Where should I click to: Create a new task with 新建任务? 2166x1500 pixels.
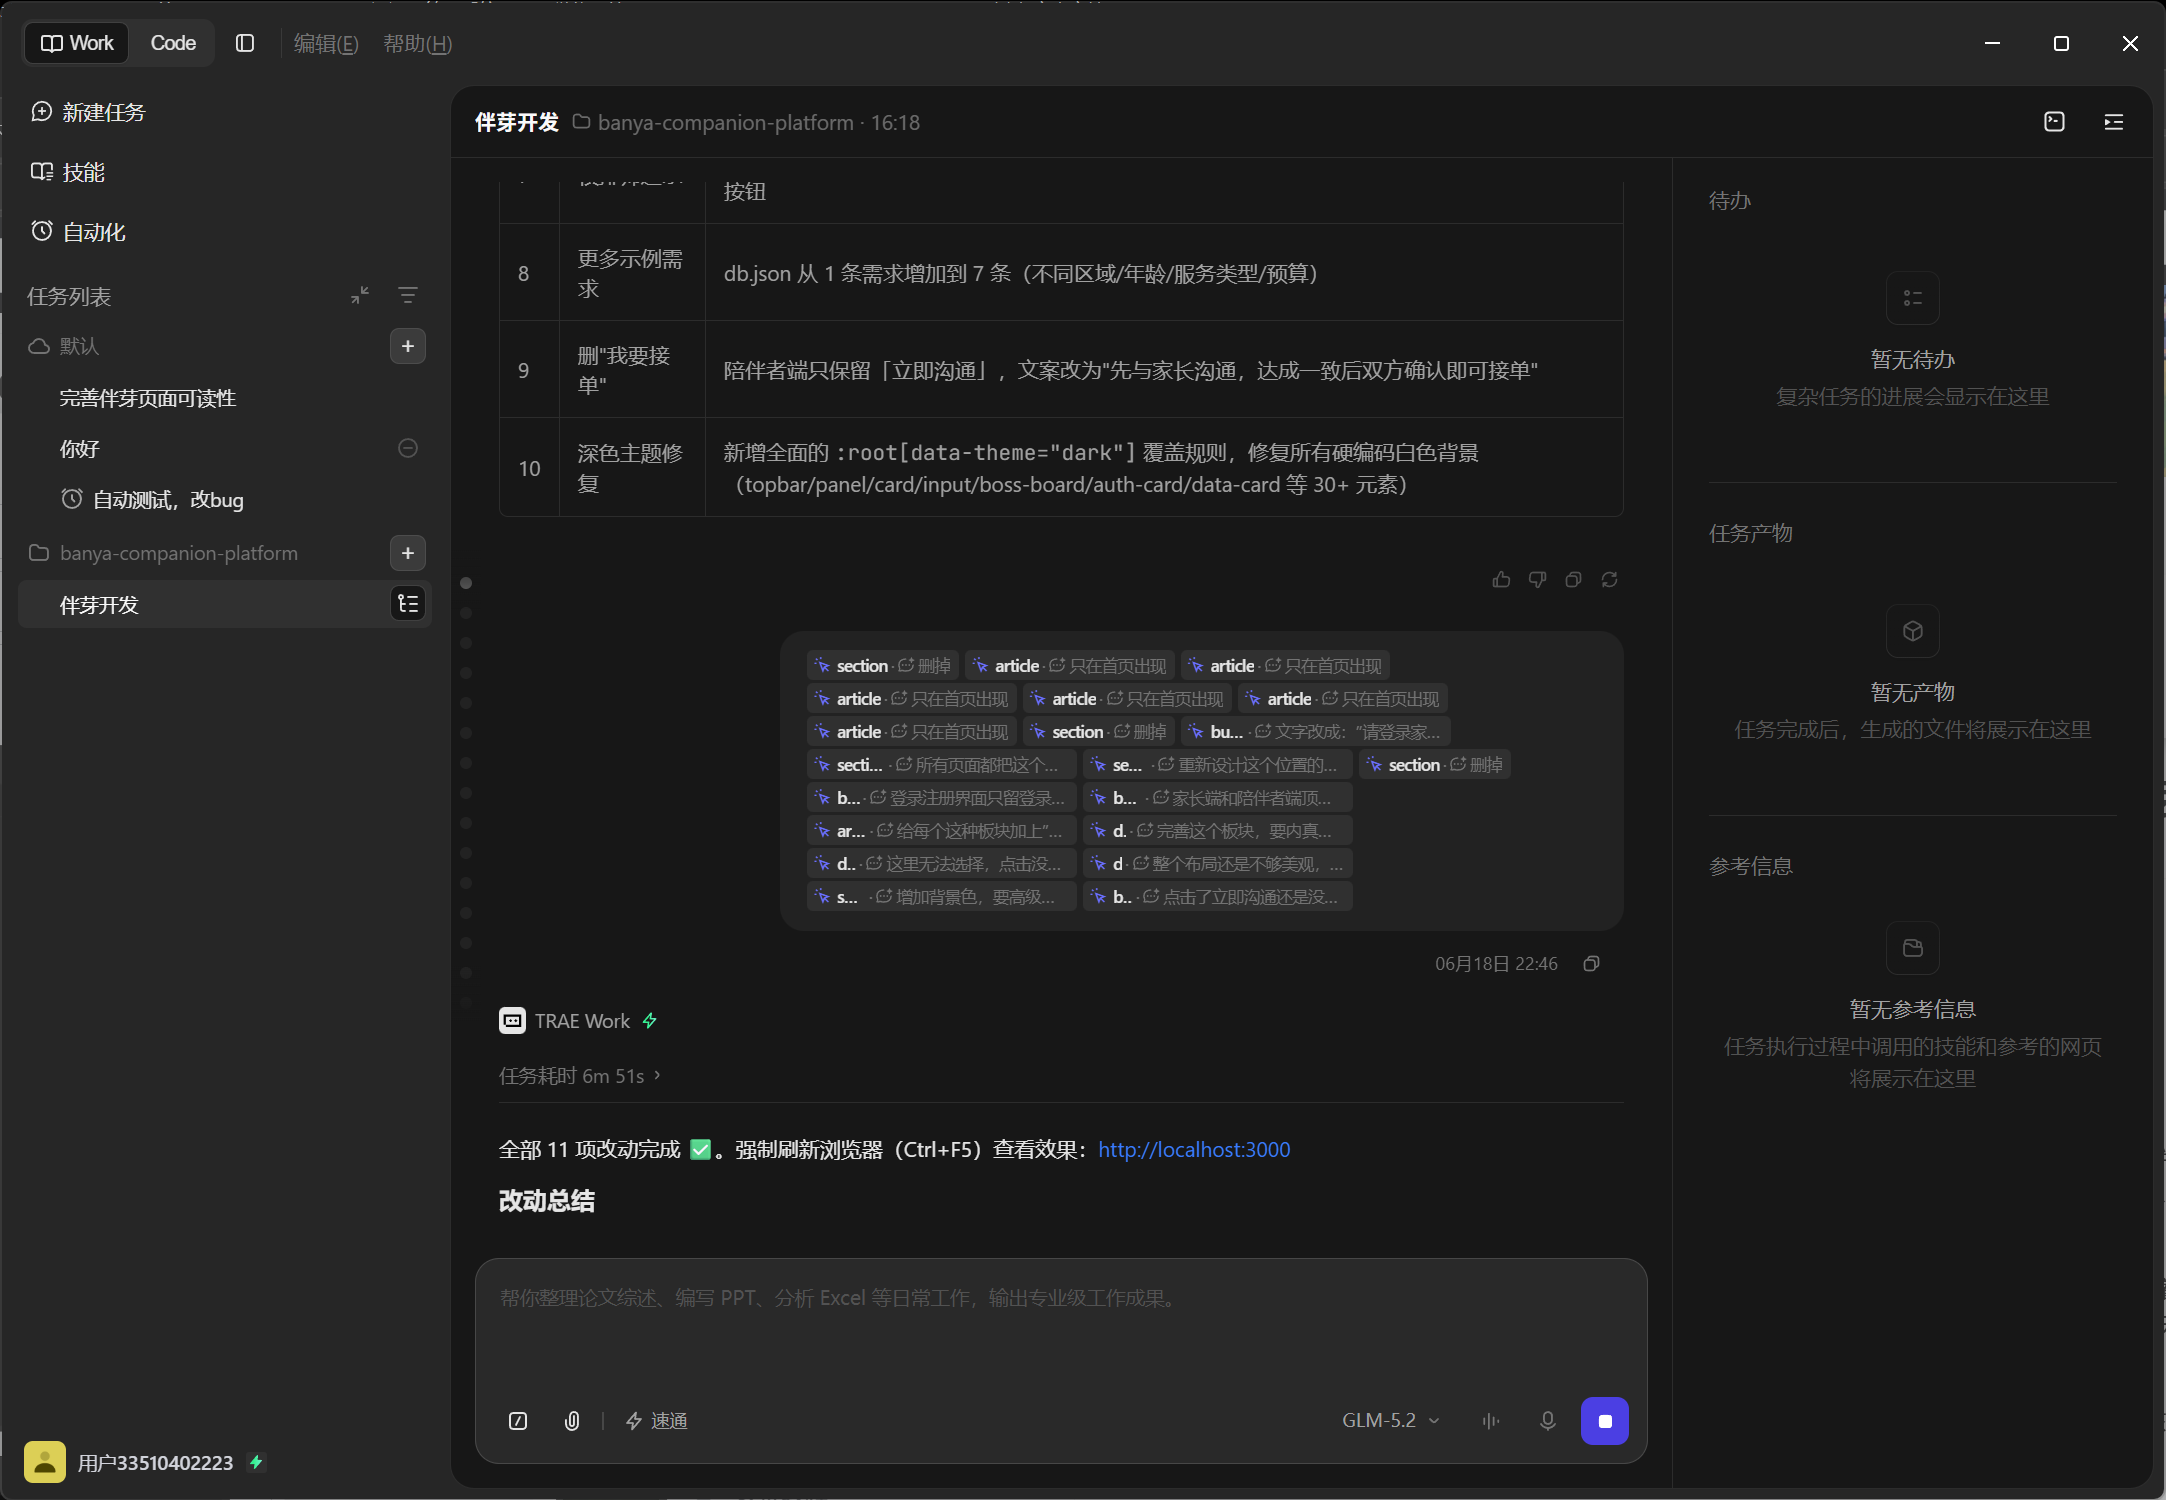coord(88,112)
